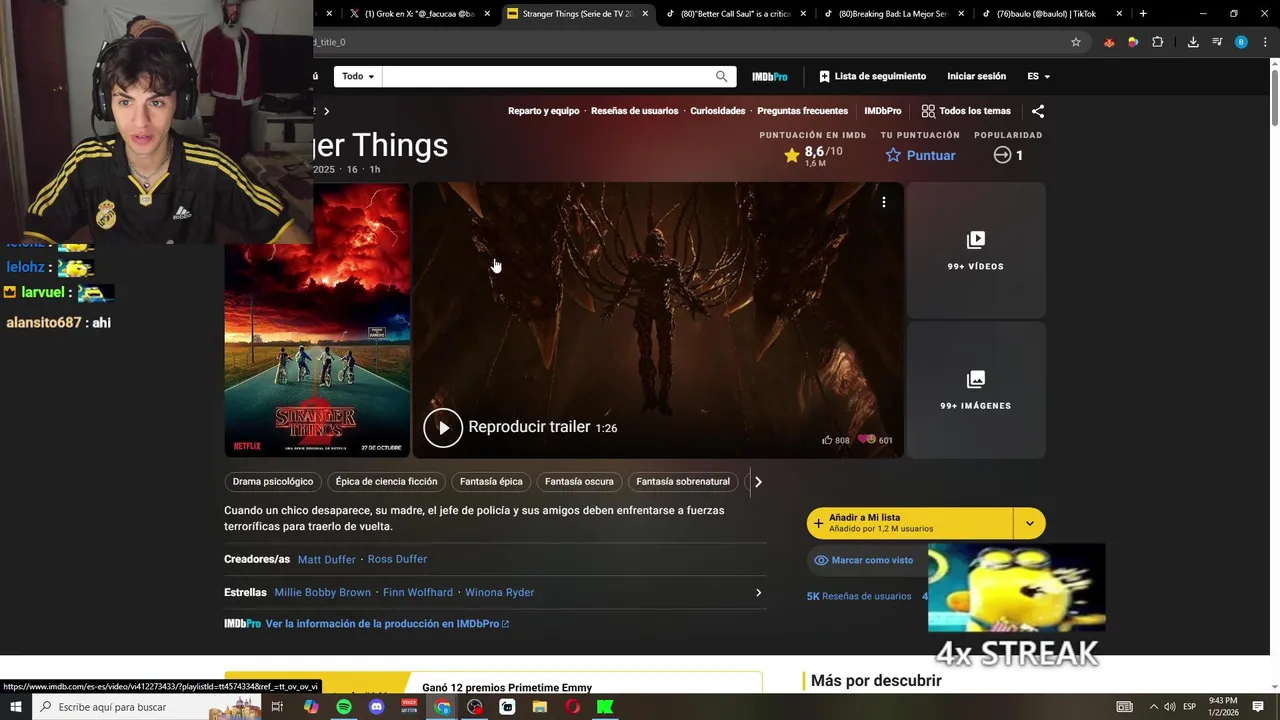Screen dimensions: 1280x720
Task: Open Spotify from the taskbar
Action: tap(344, 707)
